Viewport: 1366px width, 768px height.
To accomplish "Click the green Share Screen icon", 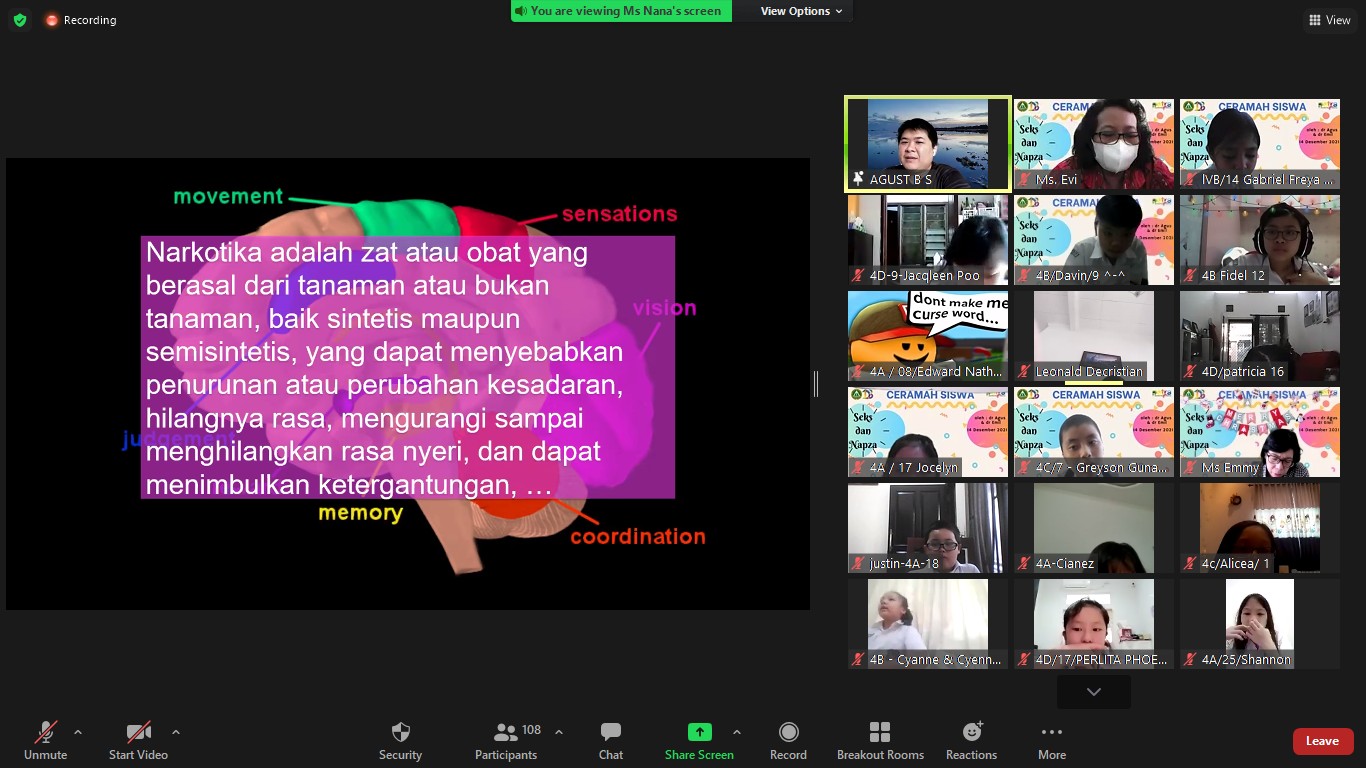I will coord(699,732).
